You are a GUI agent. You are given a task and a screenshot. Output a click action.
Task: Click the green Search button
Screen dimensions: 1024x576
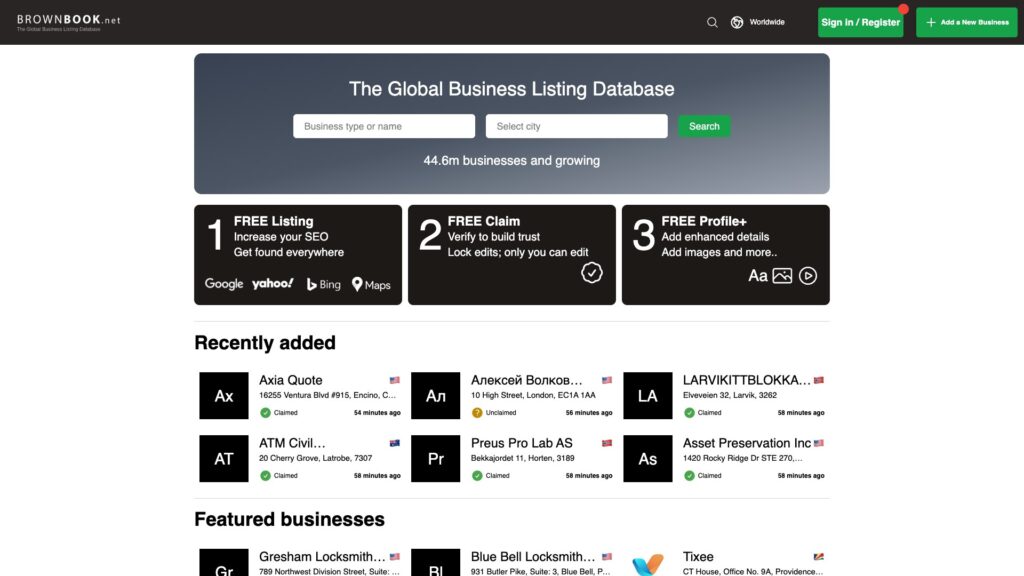pyautogui.click(x=704, y=126)
